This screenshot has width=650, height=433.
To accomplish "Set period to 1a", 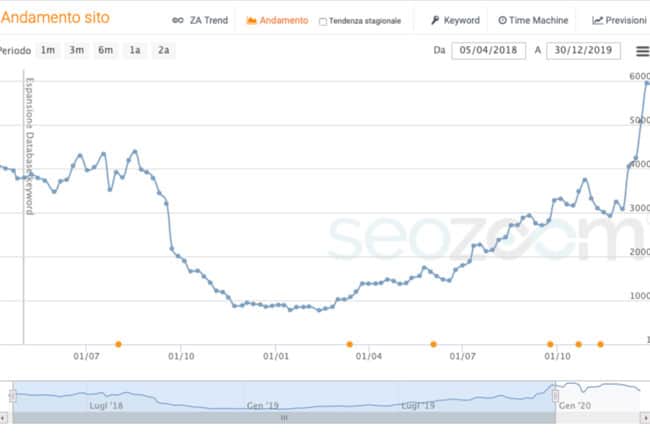I will click(134, 50).
